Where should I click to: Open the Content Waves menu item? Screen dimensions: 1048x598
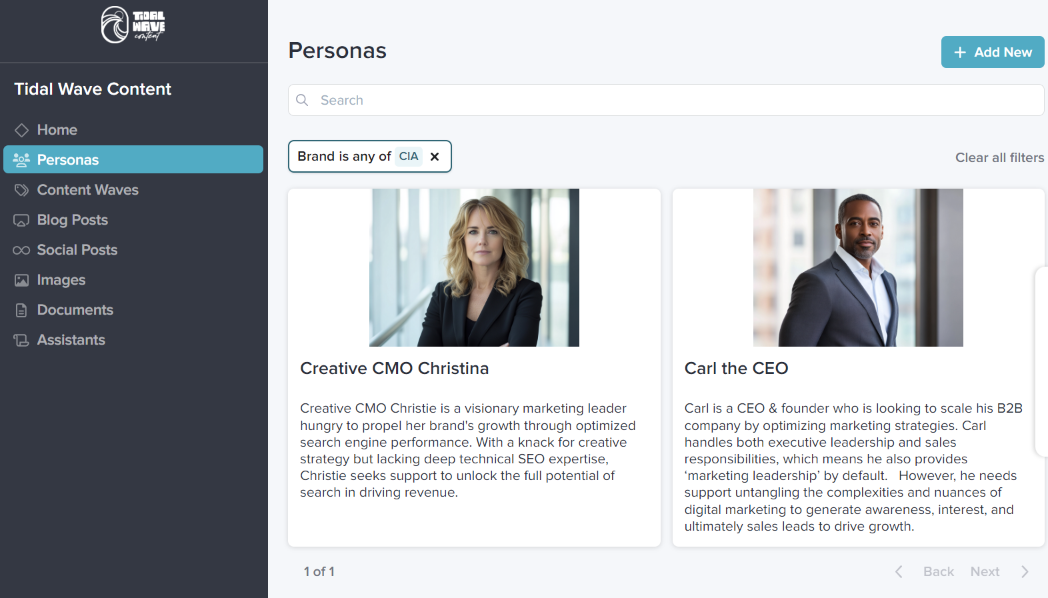(88, 190)
